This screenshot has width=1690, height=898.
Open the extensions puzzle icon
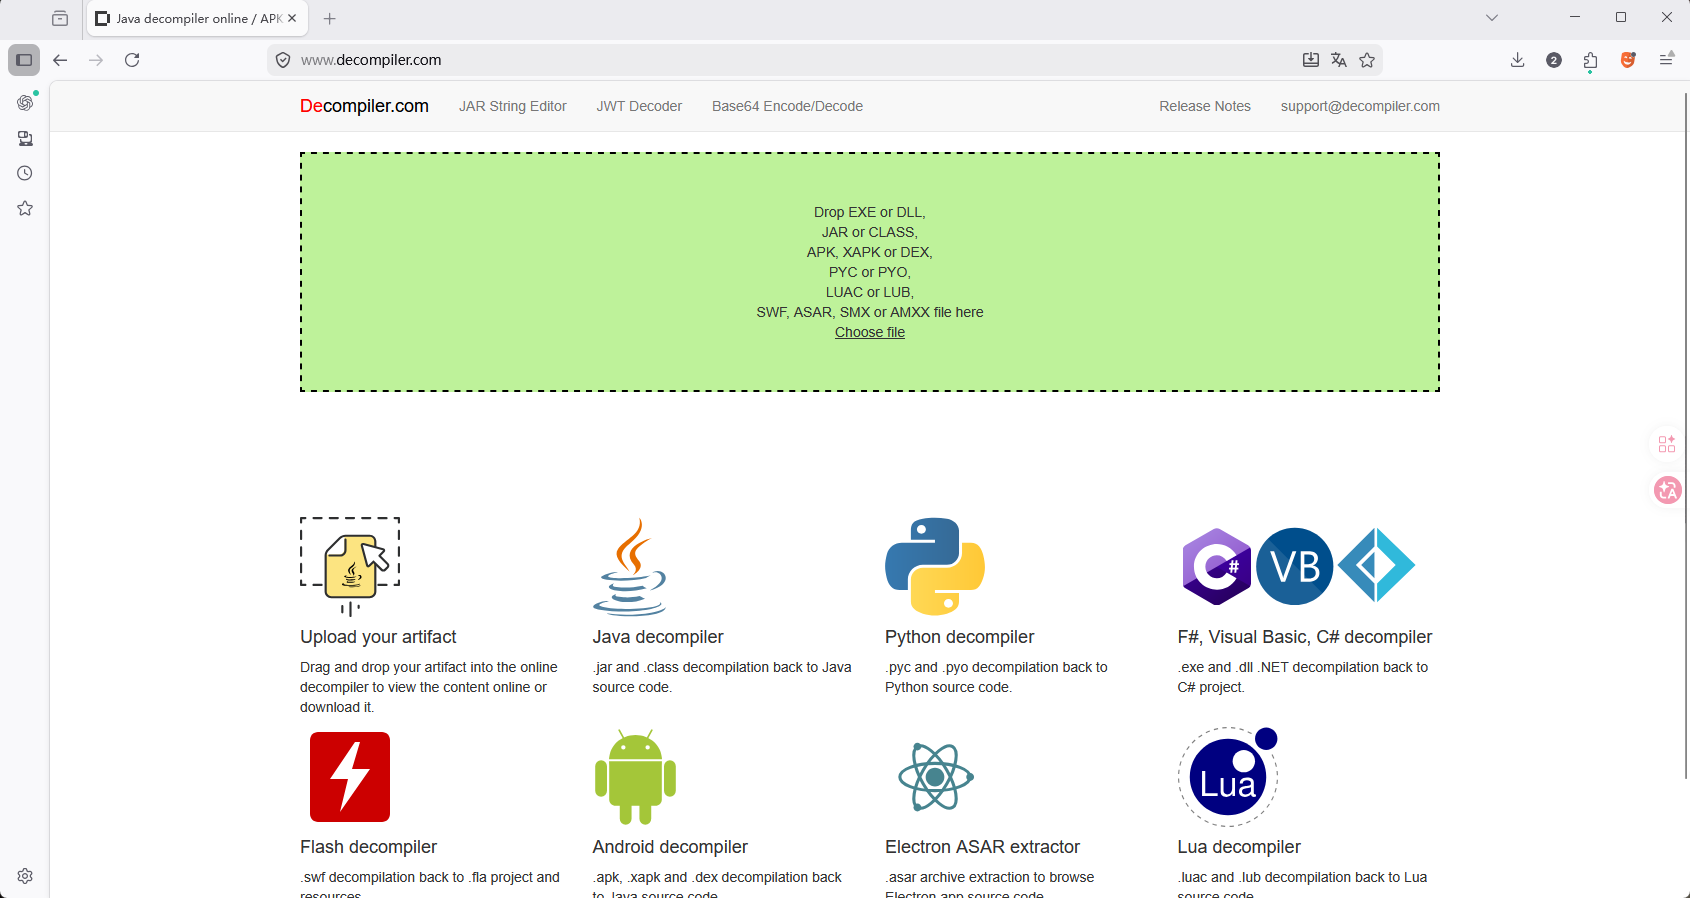[1591, 61]
